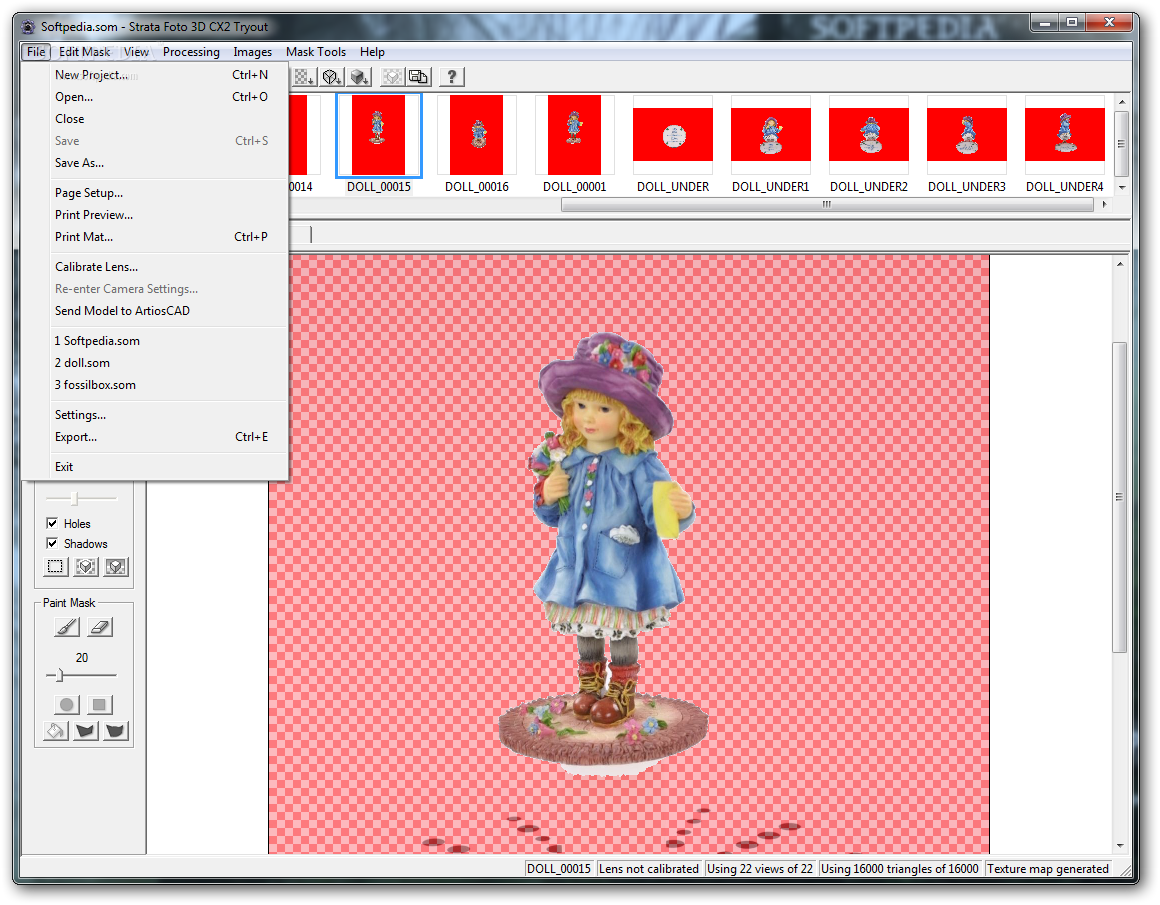
Task: Toggle the Shadows checkbox
Action: click(x=52, y=543)
